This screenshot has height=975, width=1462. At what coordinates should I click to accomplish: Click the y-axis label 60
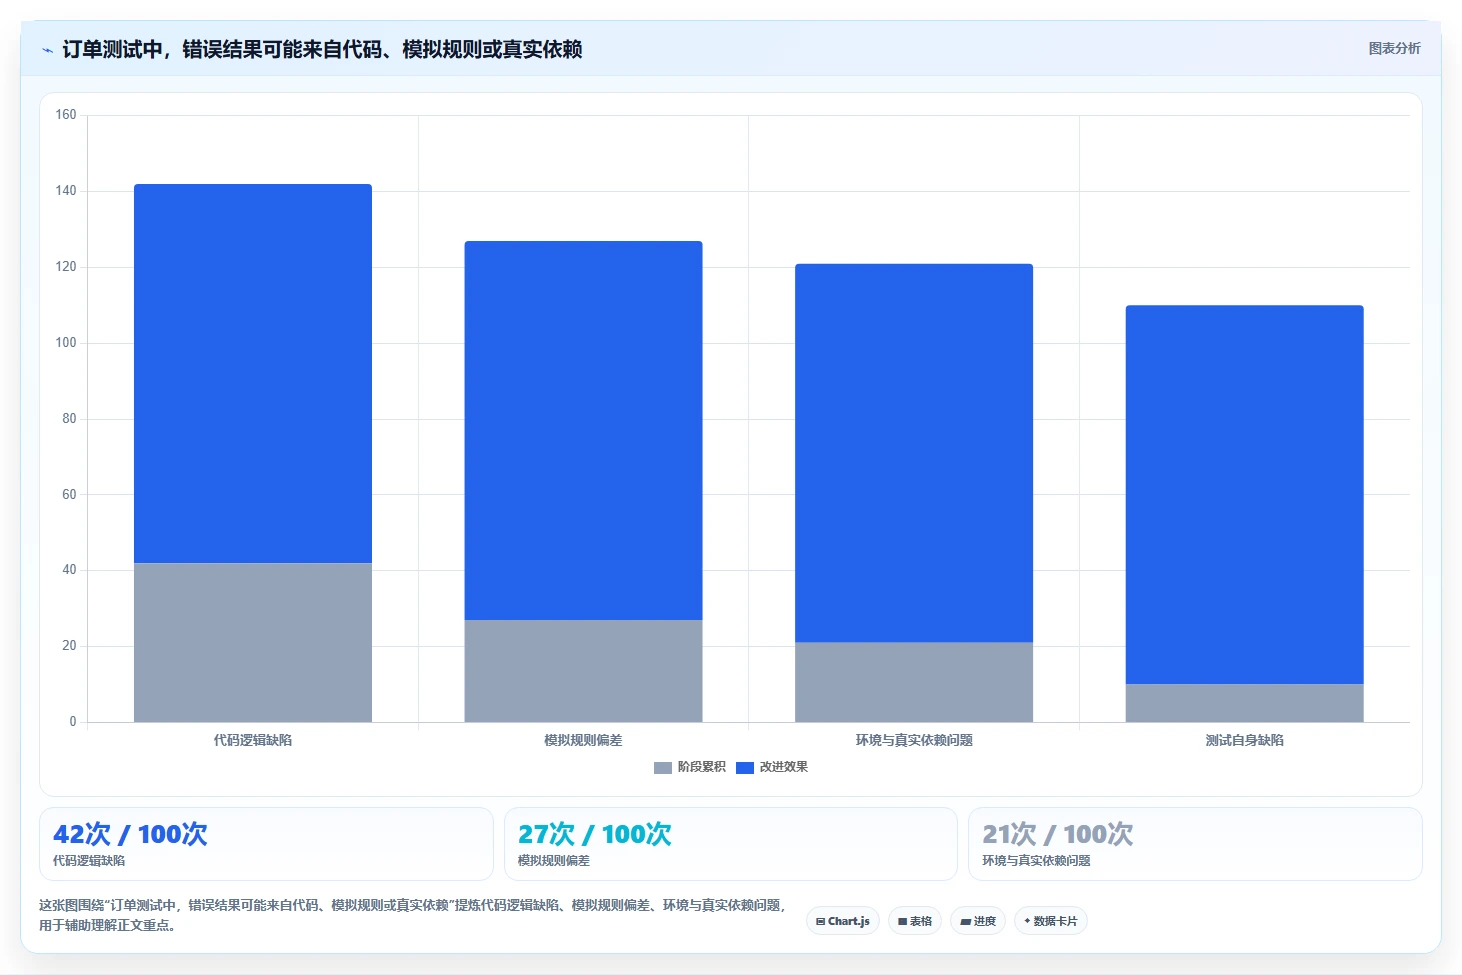click(x=69, y=494)
